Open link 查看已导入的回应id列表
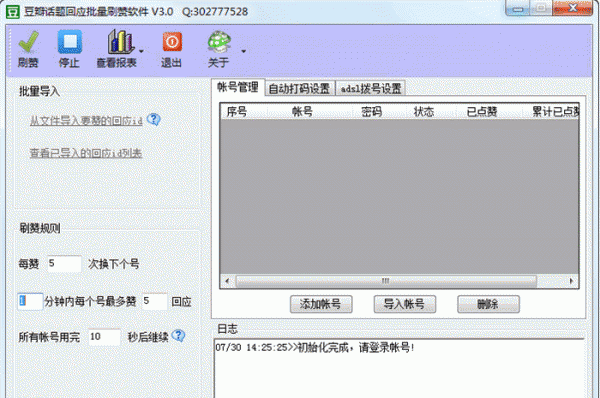The image size is (600, 398). point(86,153)
